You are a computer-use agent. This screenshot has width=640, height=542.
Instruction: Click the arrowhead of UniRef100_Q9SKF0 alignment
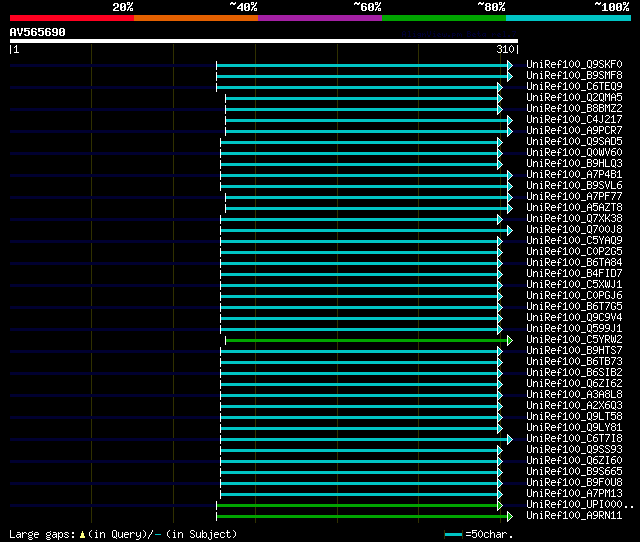coord(510,65)
